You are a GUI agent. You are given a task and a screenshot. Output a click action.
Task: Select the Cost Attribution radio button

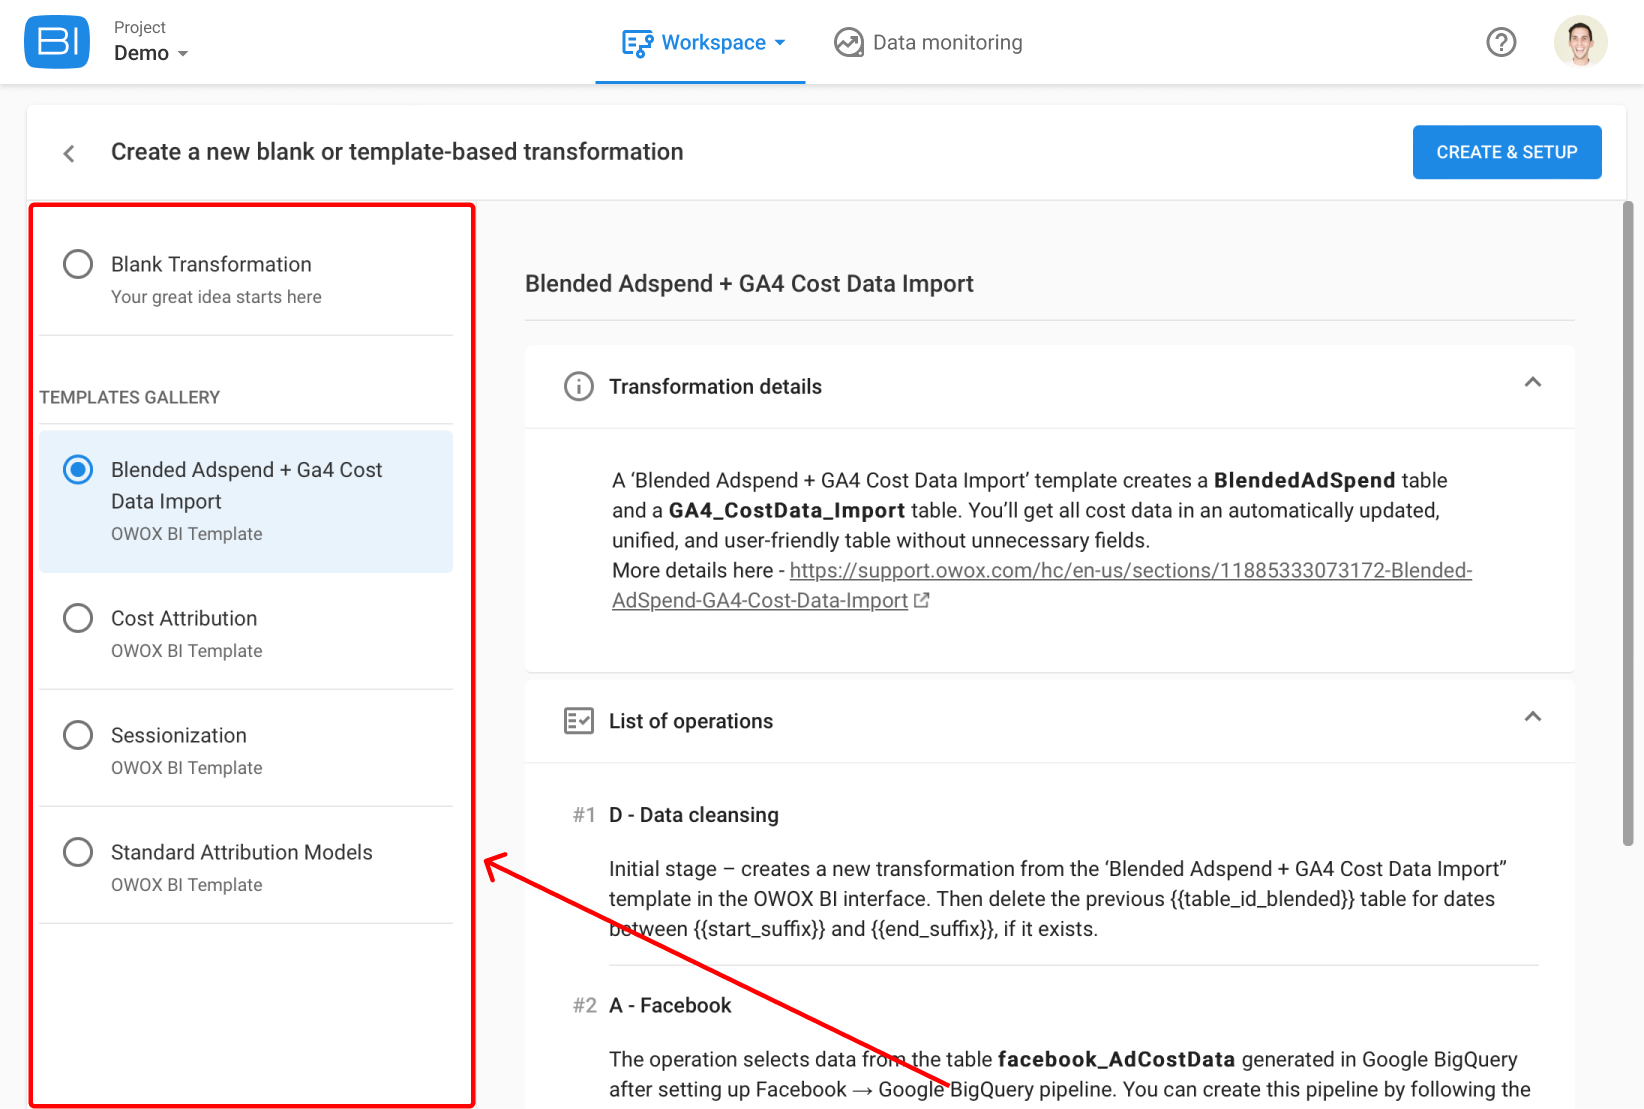[78, 618]
